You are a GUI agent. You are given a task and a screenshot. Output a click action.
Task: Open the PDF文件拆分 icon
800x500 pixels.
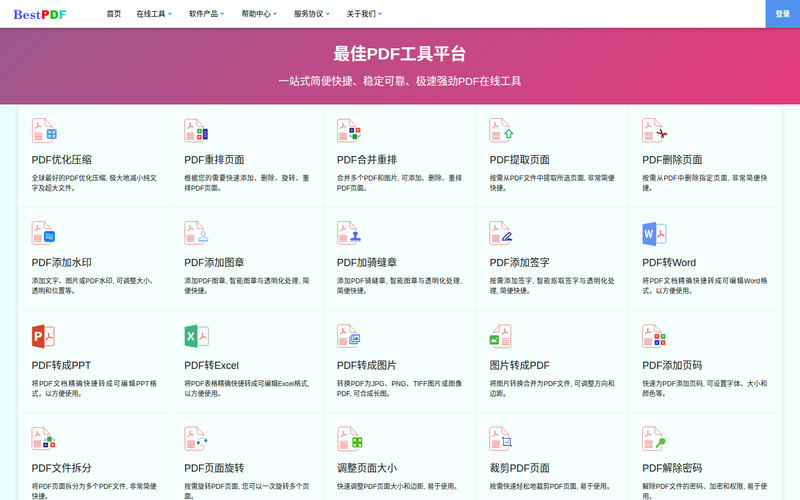point(44,438)
